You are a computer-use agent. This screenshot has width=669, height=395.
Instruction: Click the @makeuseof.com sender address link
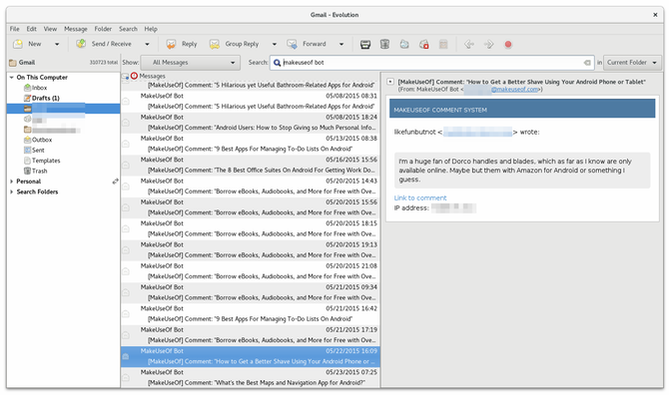click(x=515, y=89)
